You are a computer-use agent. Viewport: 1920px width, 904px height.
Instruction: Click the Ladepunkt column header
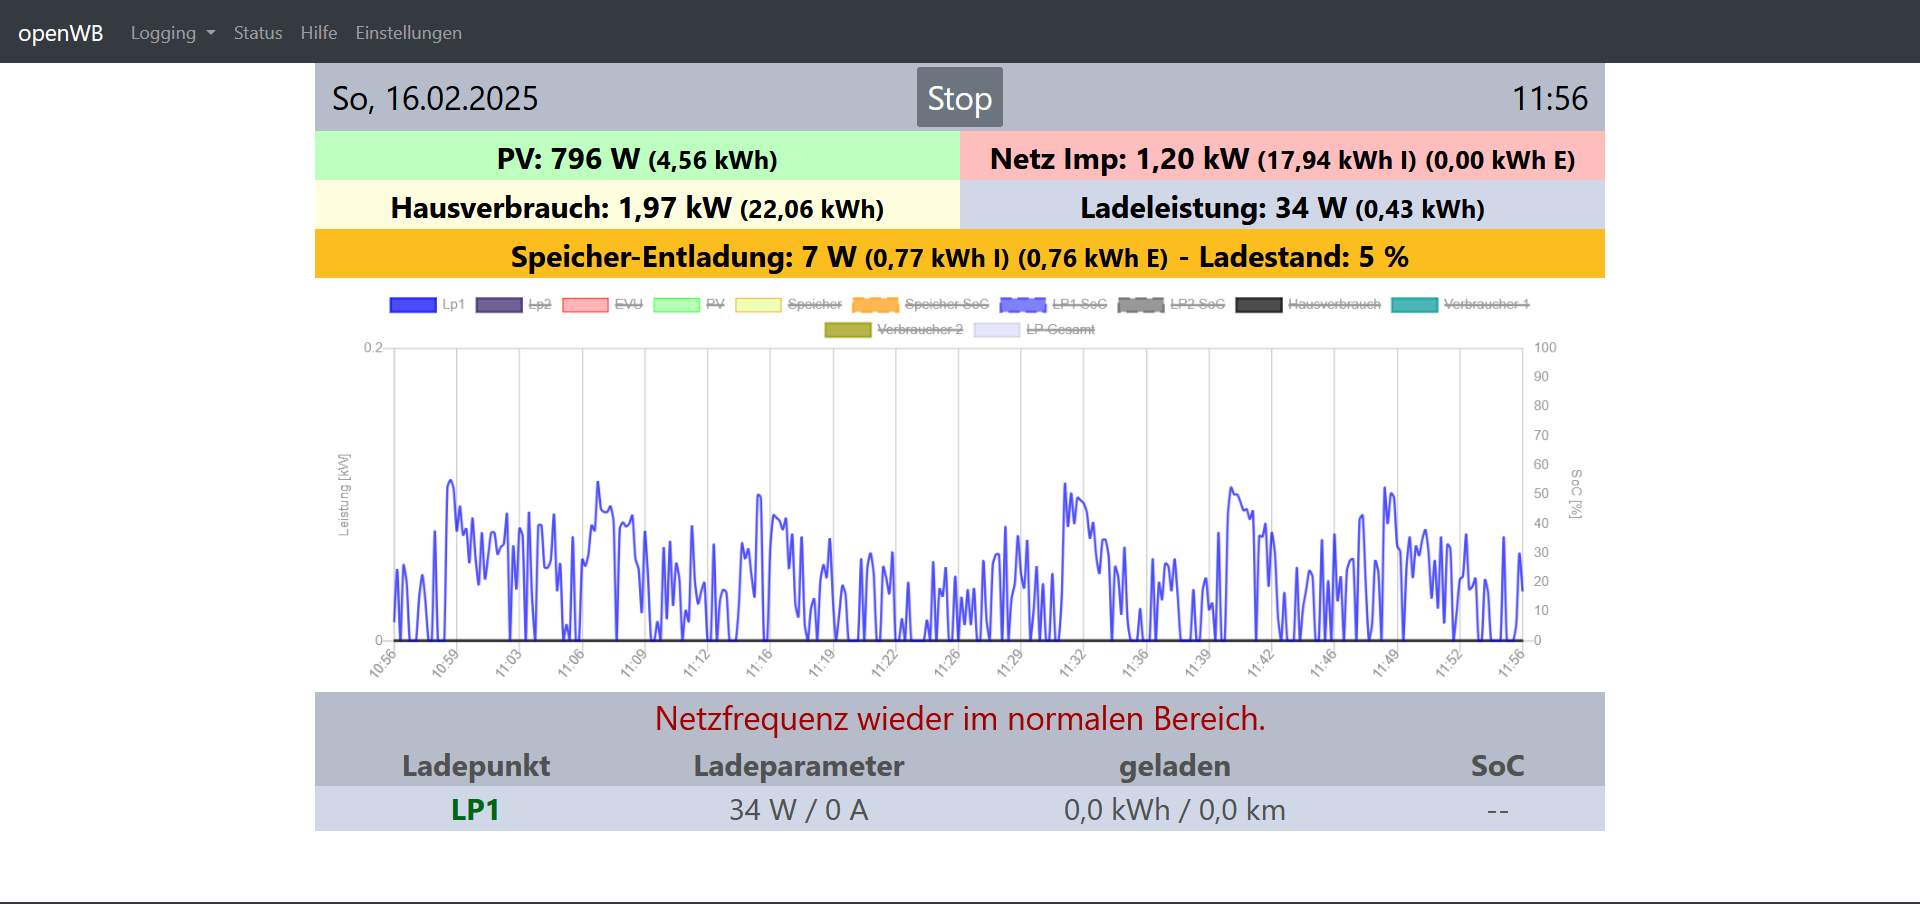pyautogui.click(x=476, y=766)
